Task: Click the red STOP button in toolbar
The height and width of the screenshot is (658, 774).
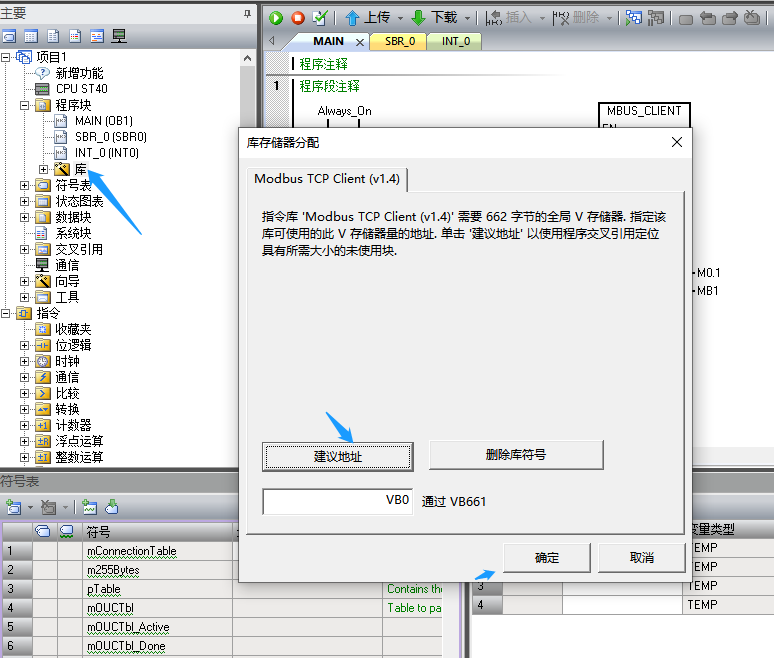Action: [298, 17]
